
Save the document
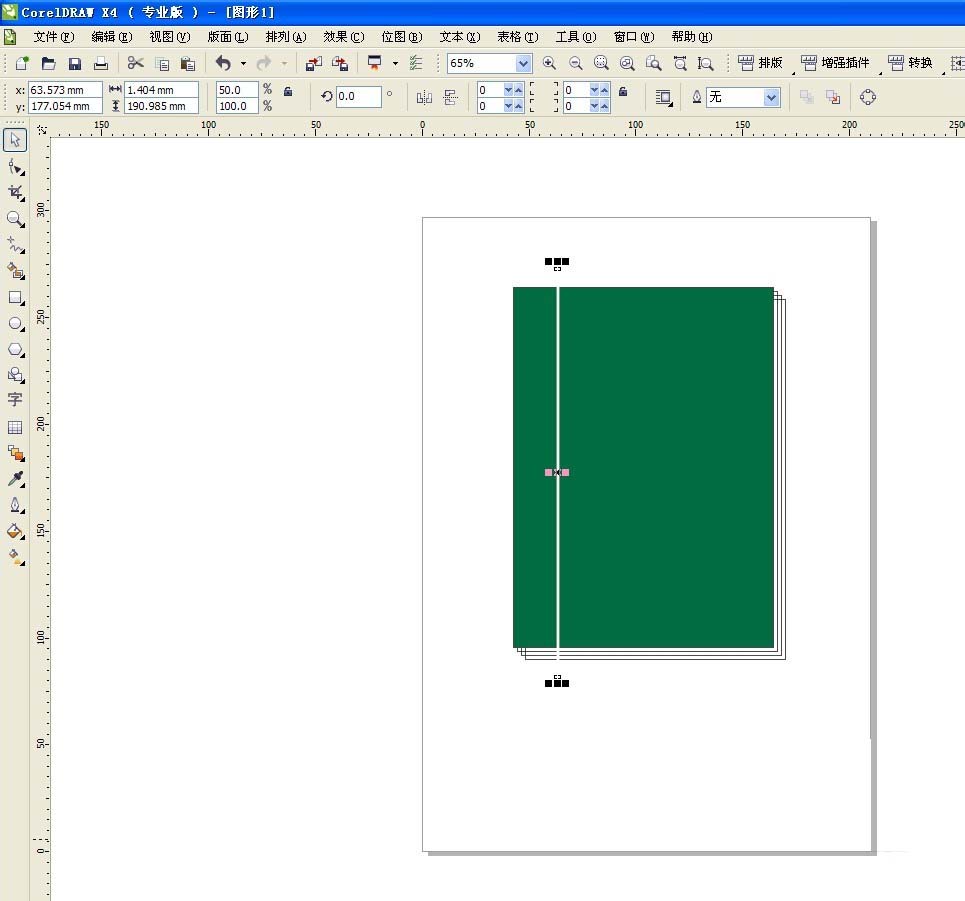coord(74,63)
